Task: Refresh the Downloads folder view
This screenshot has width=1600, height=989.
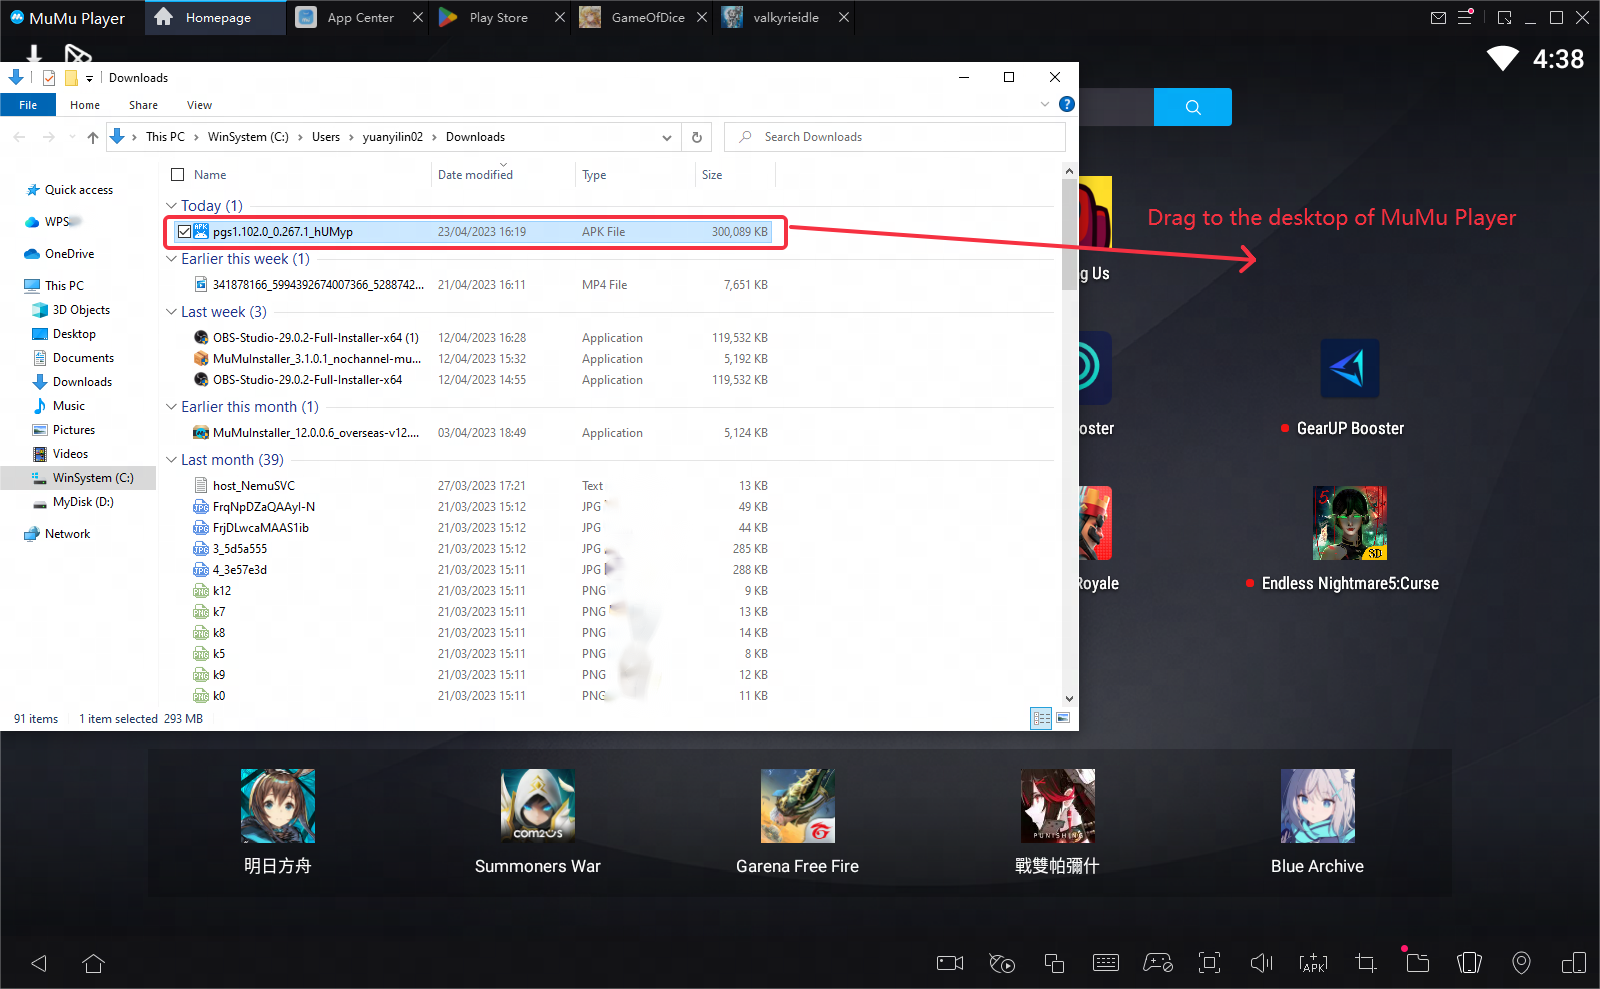Action: tap(697, 137)
